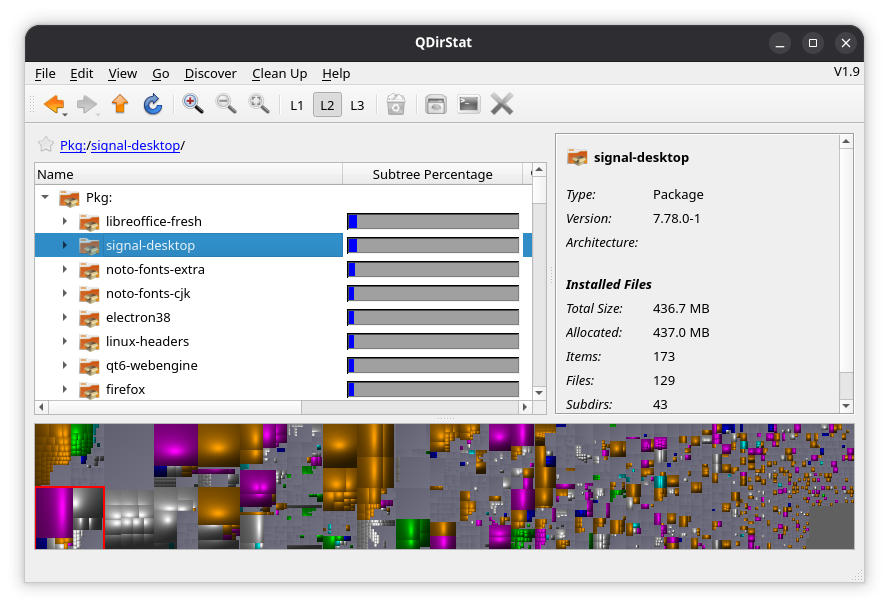This screenshot has width=889, height=607.
Task: Switch to layout L2
Action: pyautogui.click(x=327, y=105)
